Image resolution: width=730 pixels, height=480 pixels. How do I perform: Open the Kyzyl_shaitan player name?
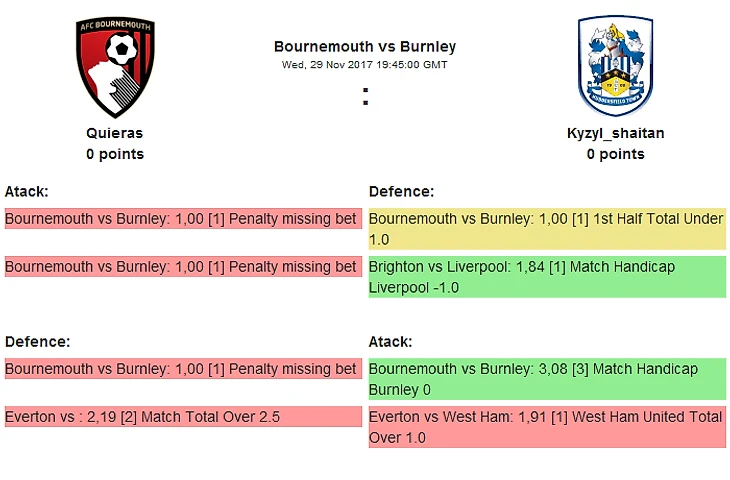click(x=615, y=133)
